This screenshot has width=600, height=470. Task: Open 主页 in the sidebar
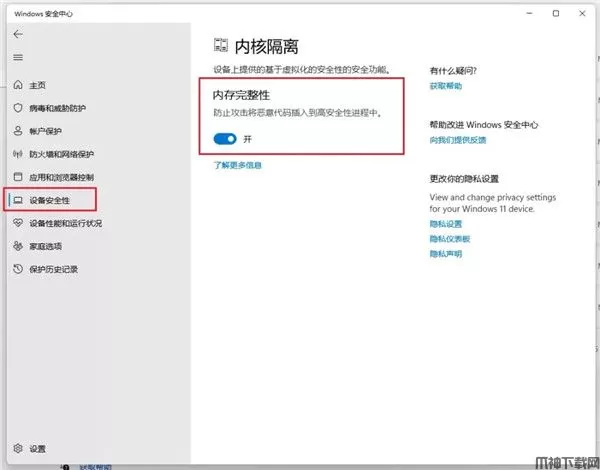pyautogui.click(x=38, y=85)
